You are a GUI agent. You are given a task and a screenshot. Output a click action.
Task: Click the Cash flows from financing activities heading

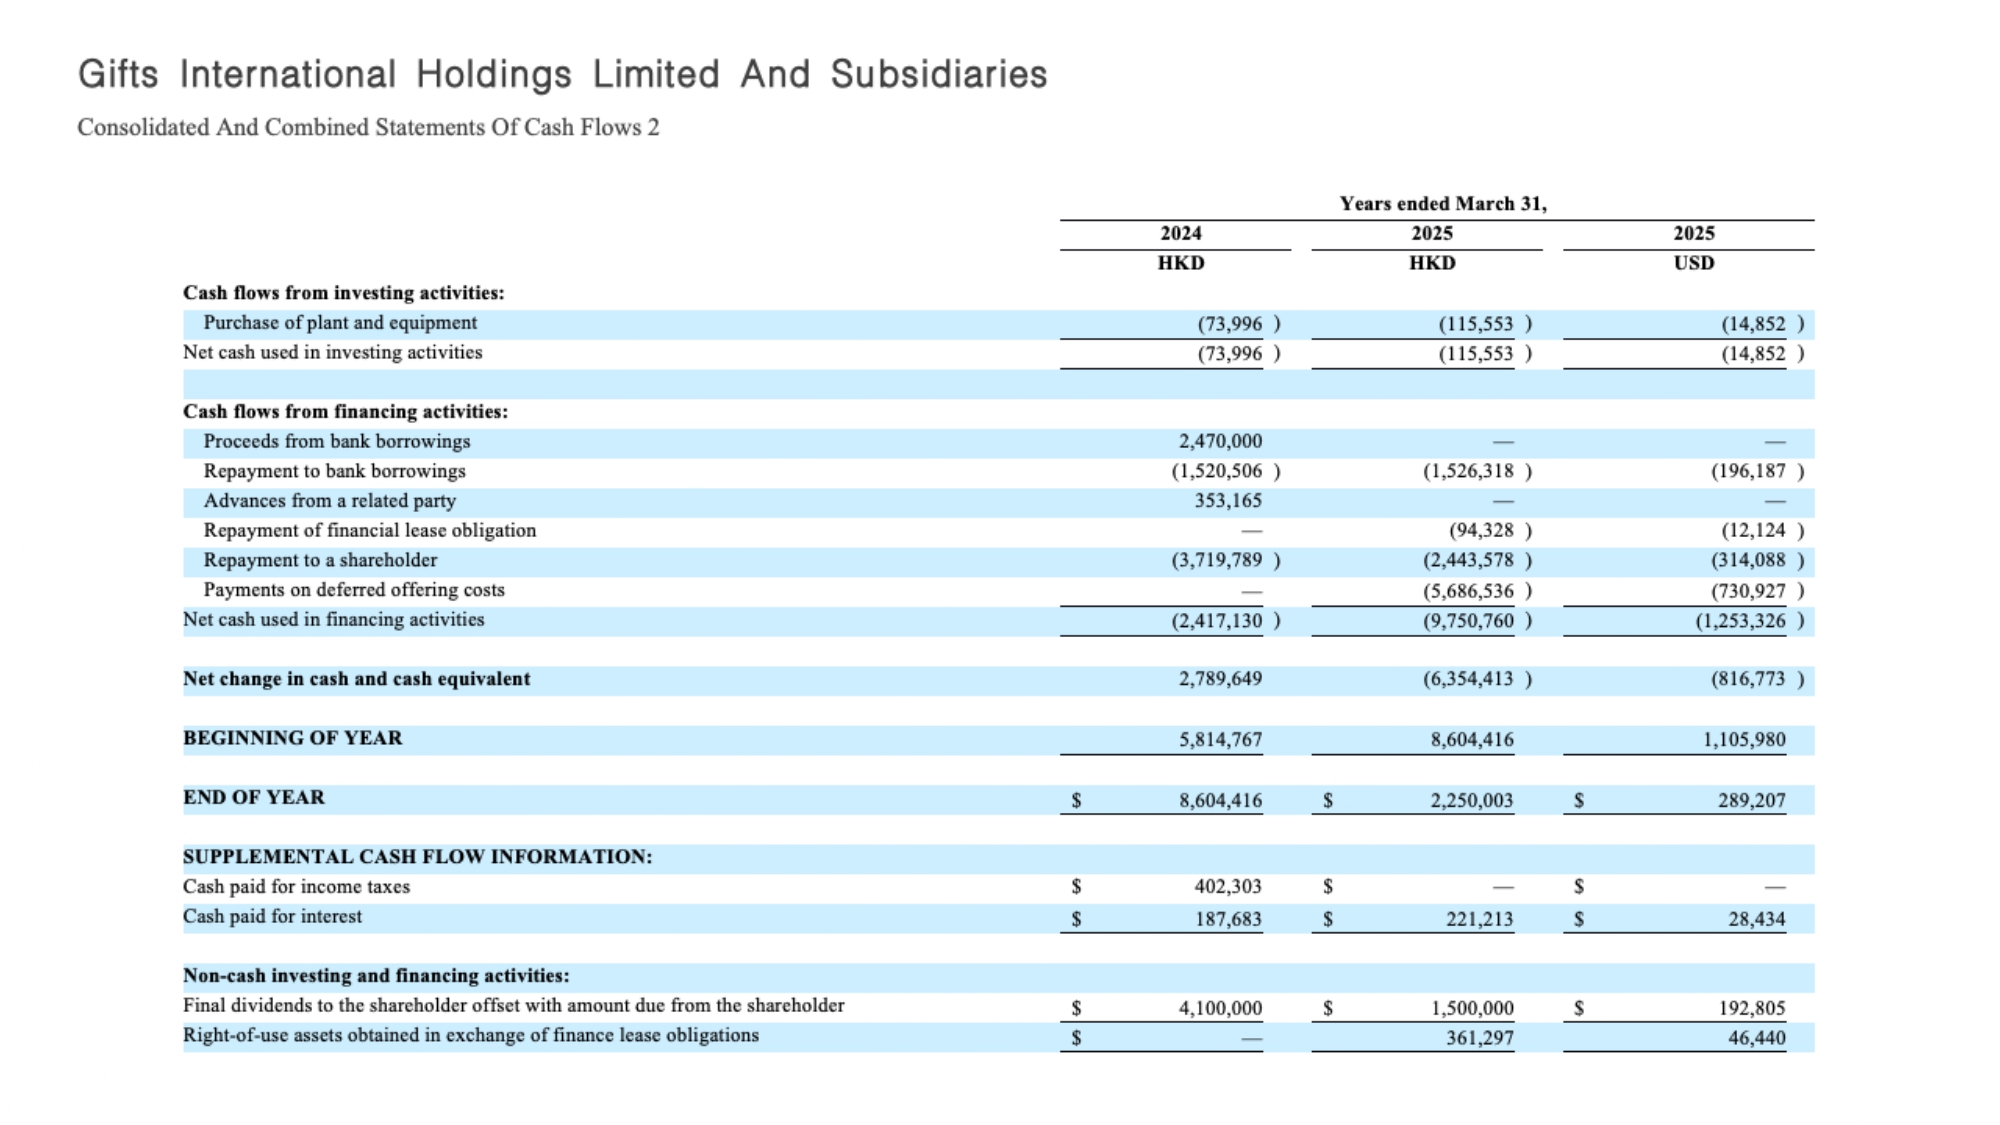point(346,412)
